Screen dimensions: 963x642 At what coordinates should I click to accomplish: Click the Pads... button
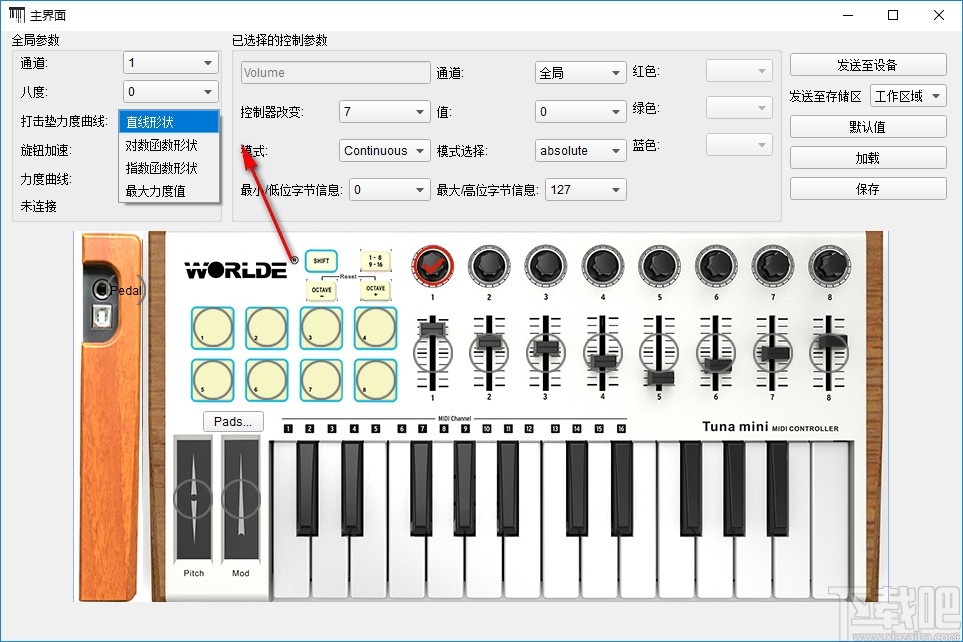(x=232, y=421)
